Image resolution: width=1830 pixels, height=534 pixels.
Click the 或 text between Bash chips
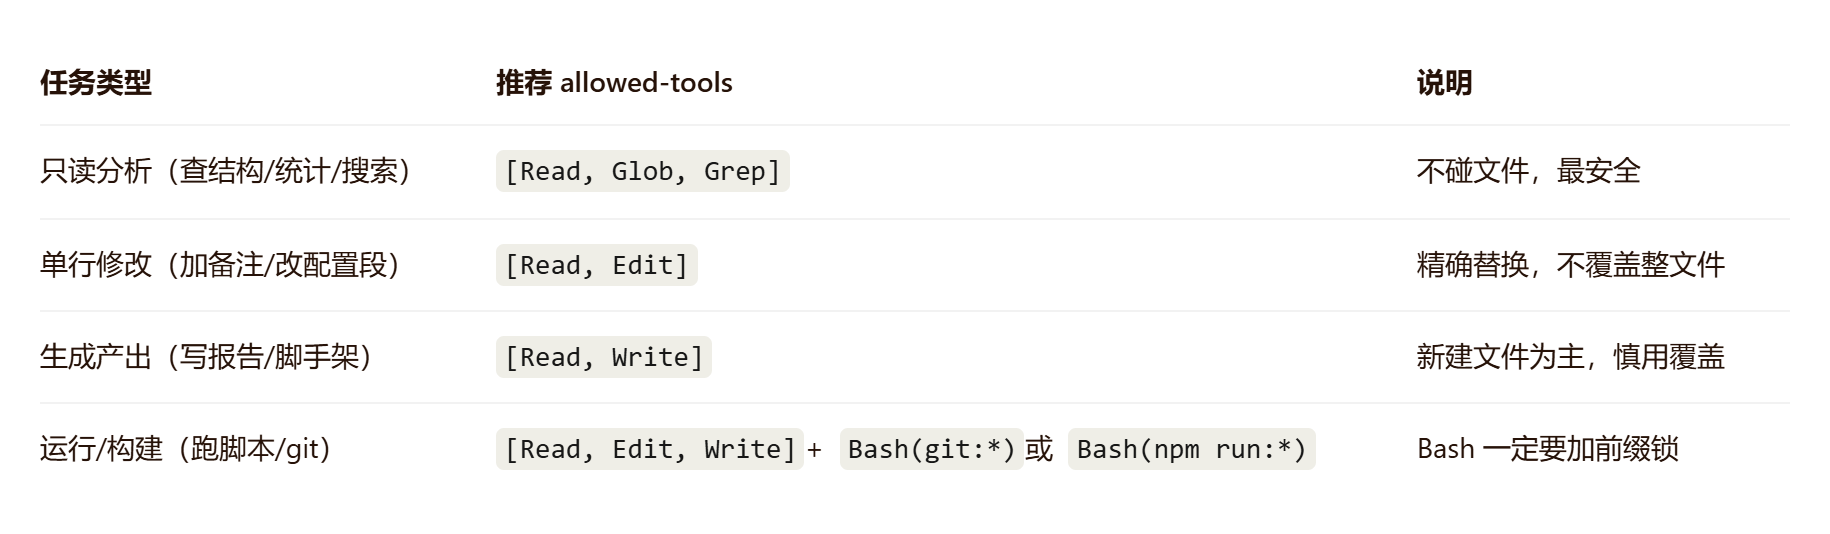pyautogui.click(x=1039, y=449)
